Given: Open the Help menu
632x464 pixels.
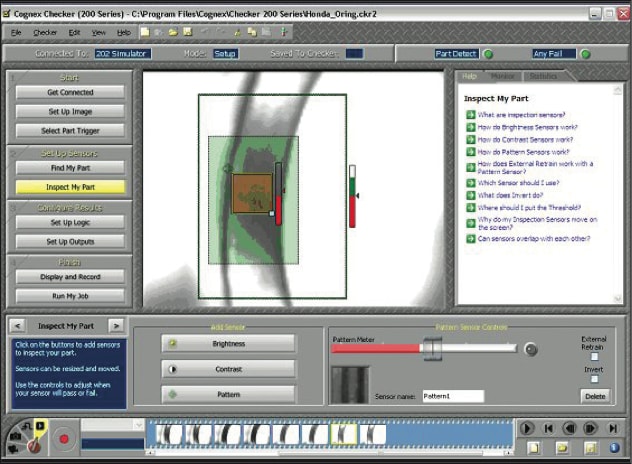Looking at the screenshot, I should (x=124, y=33).
